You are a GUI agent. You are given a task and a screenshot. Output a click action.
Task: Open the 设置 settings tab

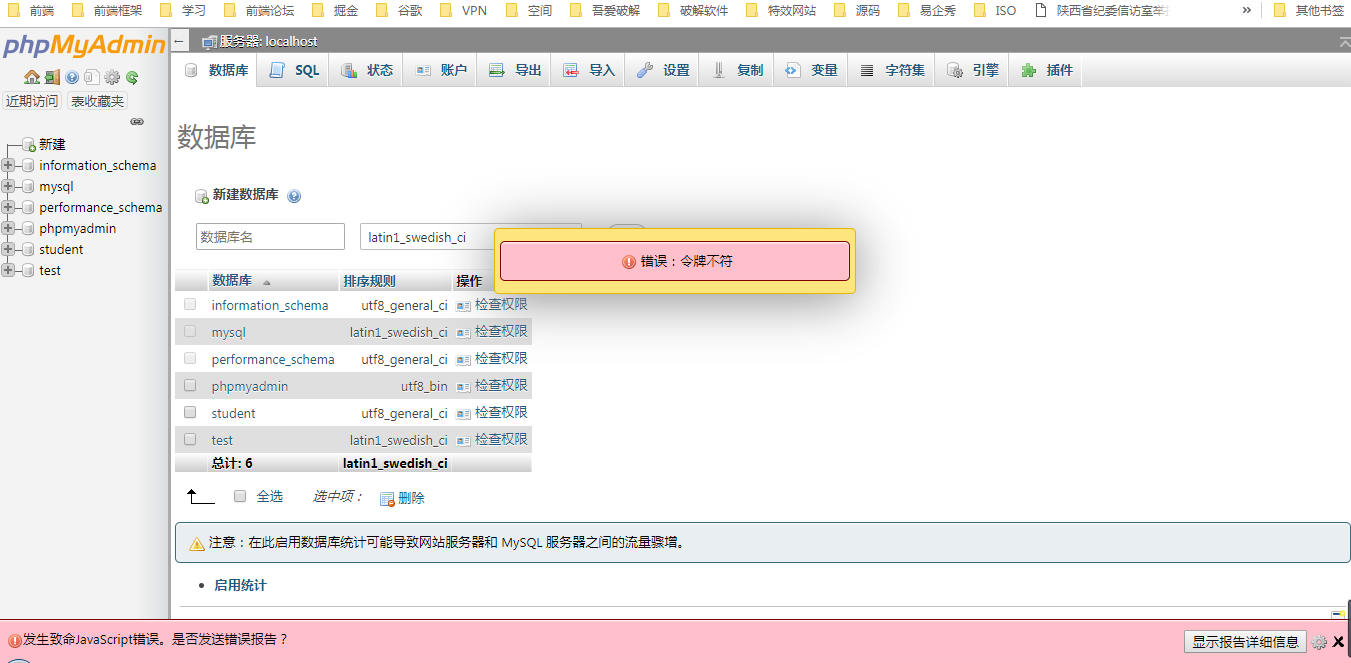click(x=663, y=70)
